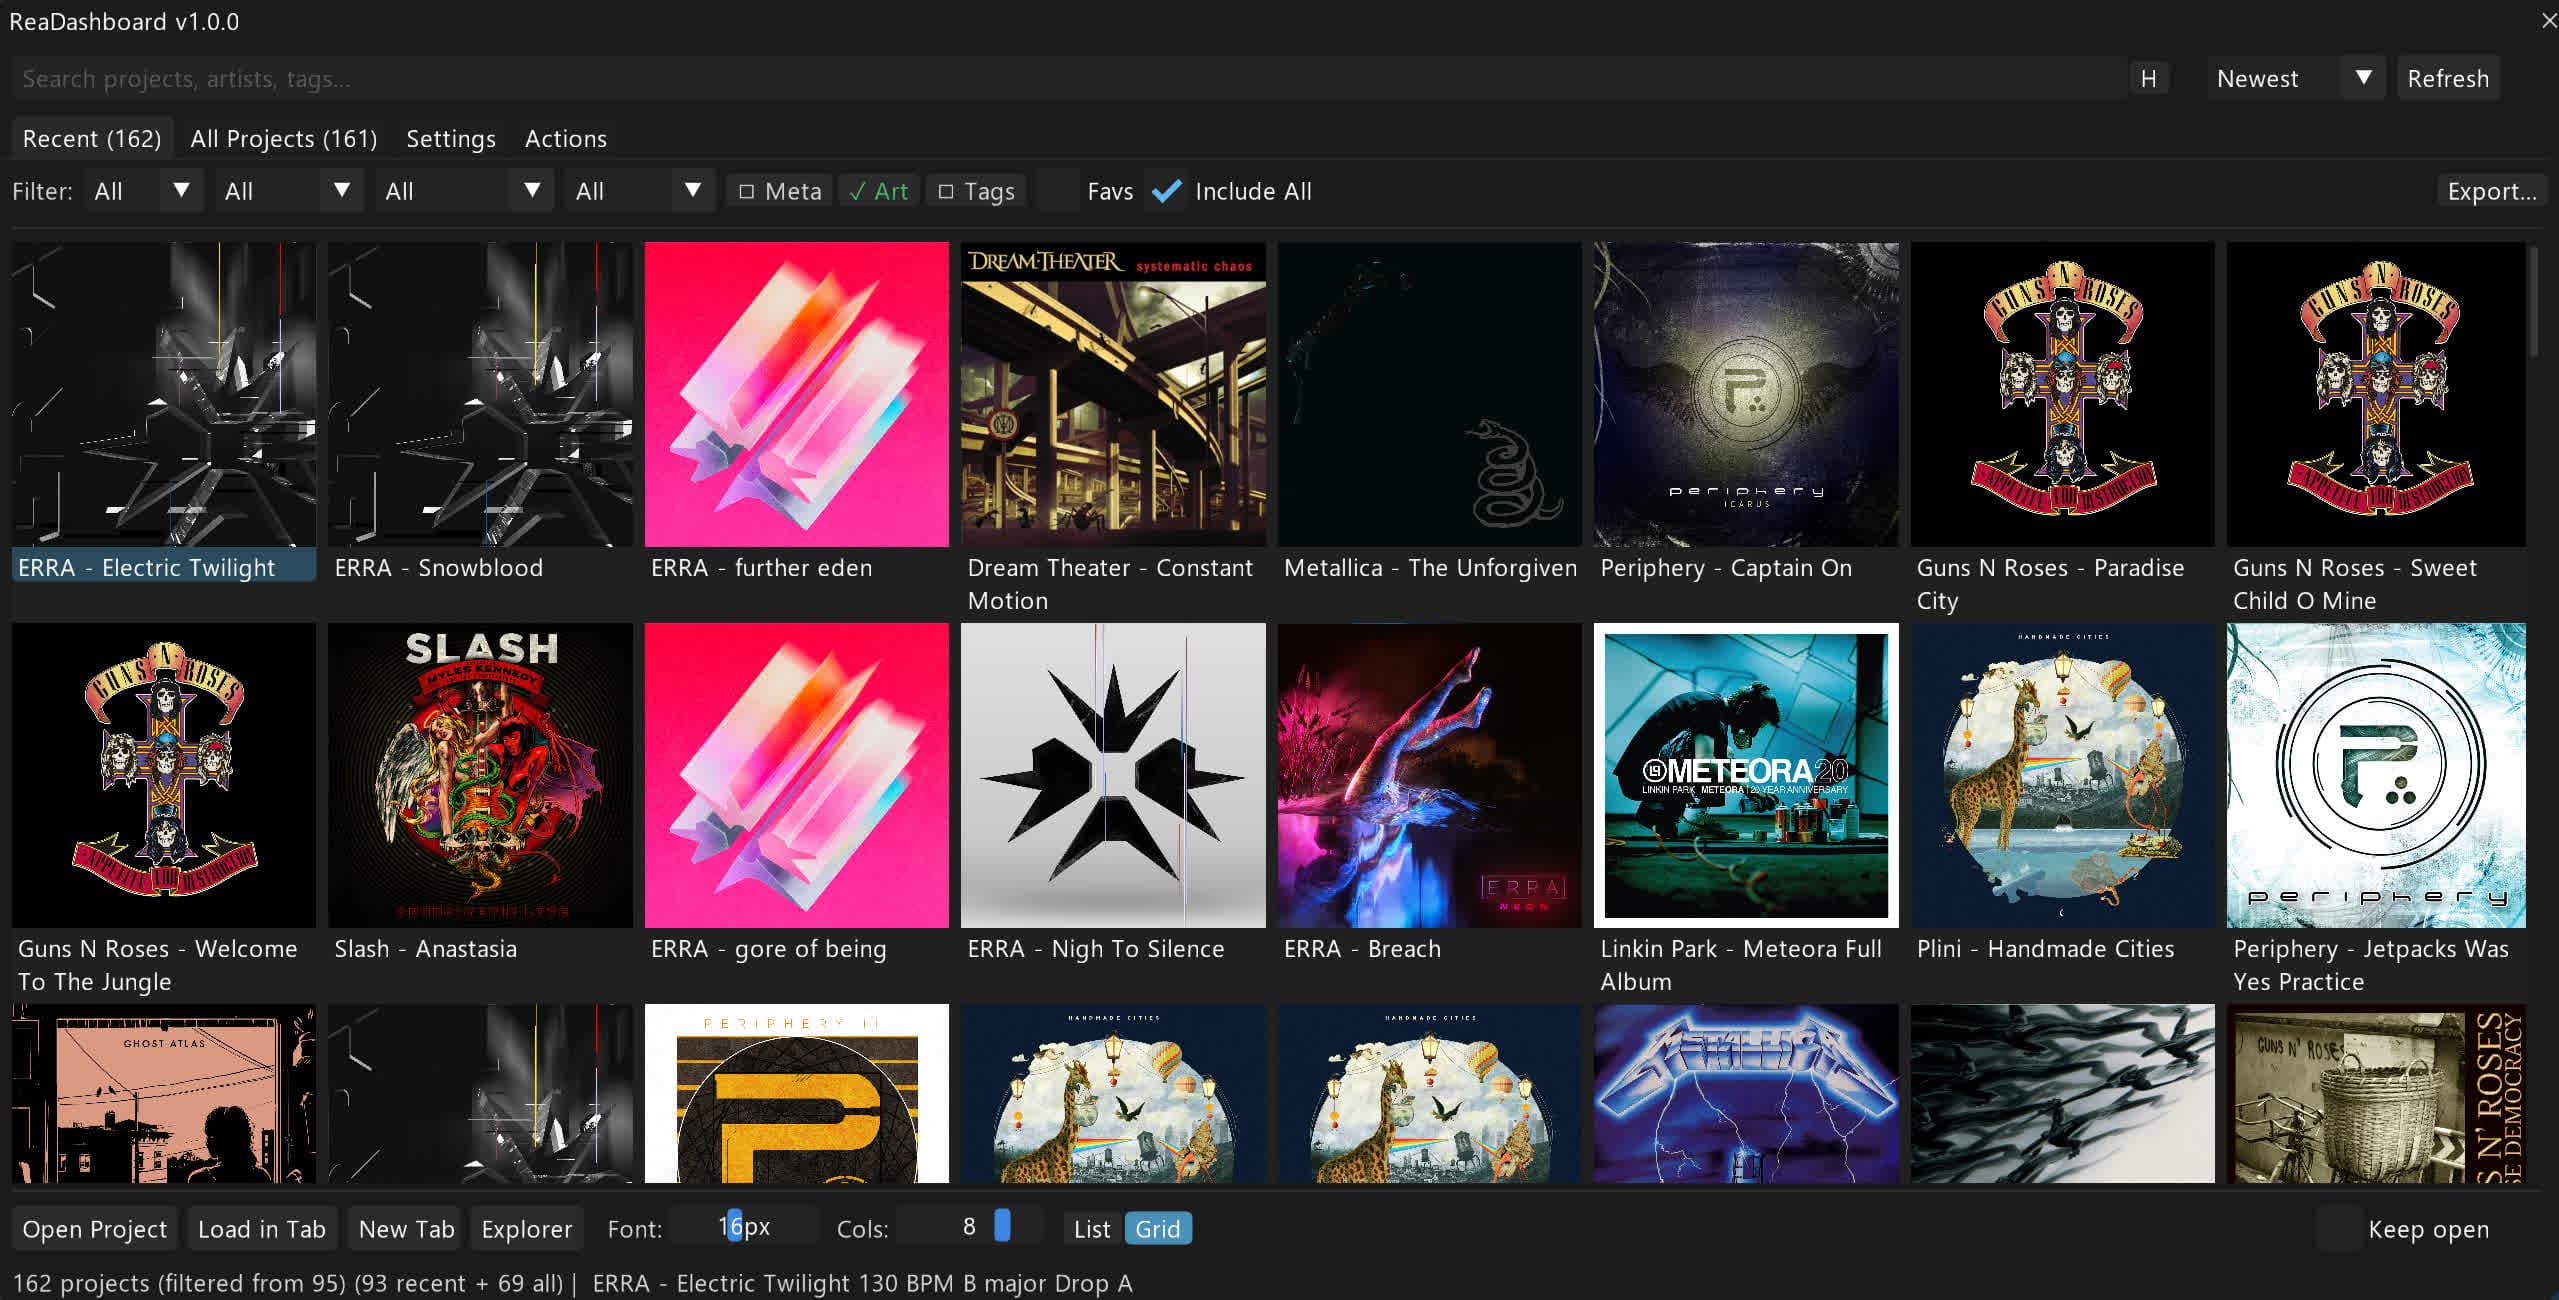Select the Periphery II yellow logo cover

pos(797,1094)
